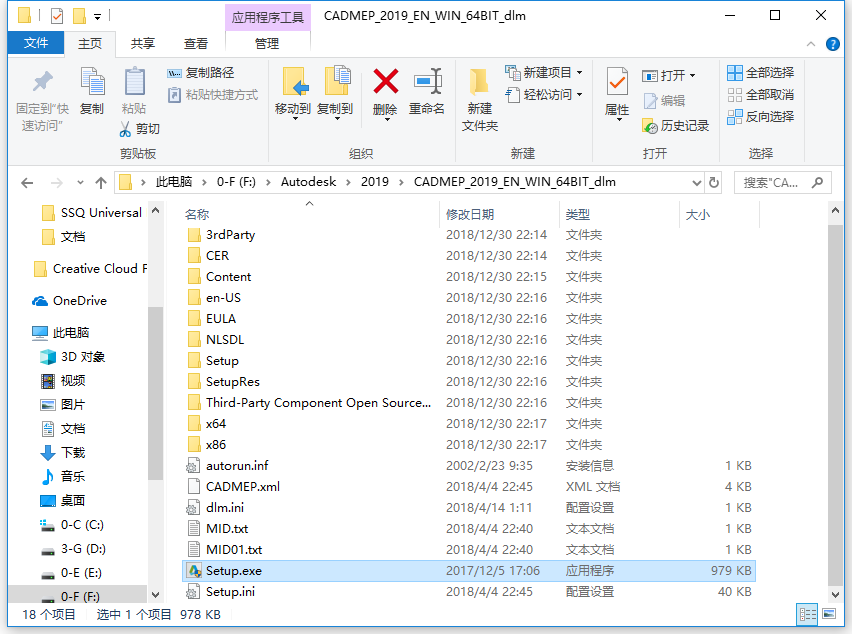The height and width of the screenshot is (634, 852).
Task: Collapse the ribbon with the chevron
Action: pyautogui.click(x=811, y=44)
